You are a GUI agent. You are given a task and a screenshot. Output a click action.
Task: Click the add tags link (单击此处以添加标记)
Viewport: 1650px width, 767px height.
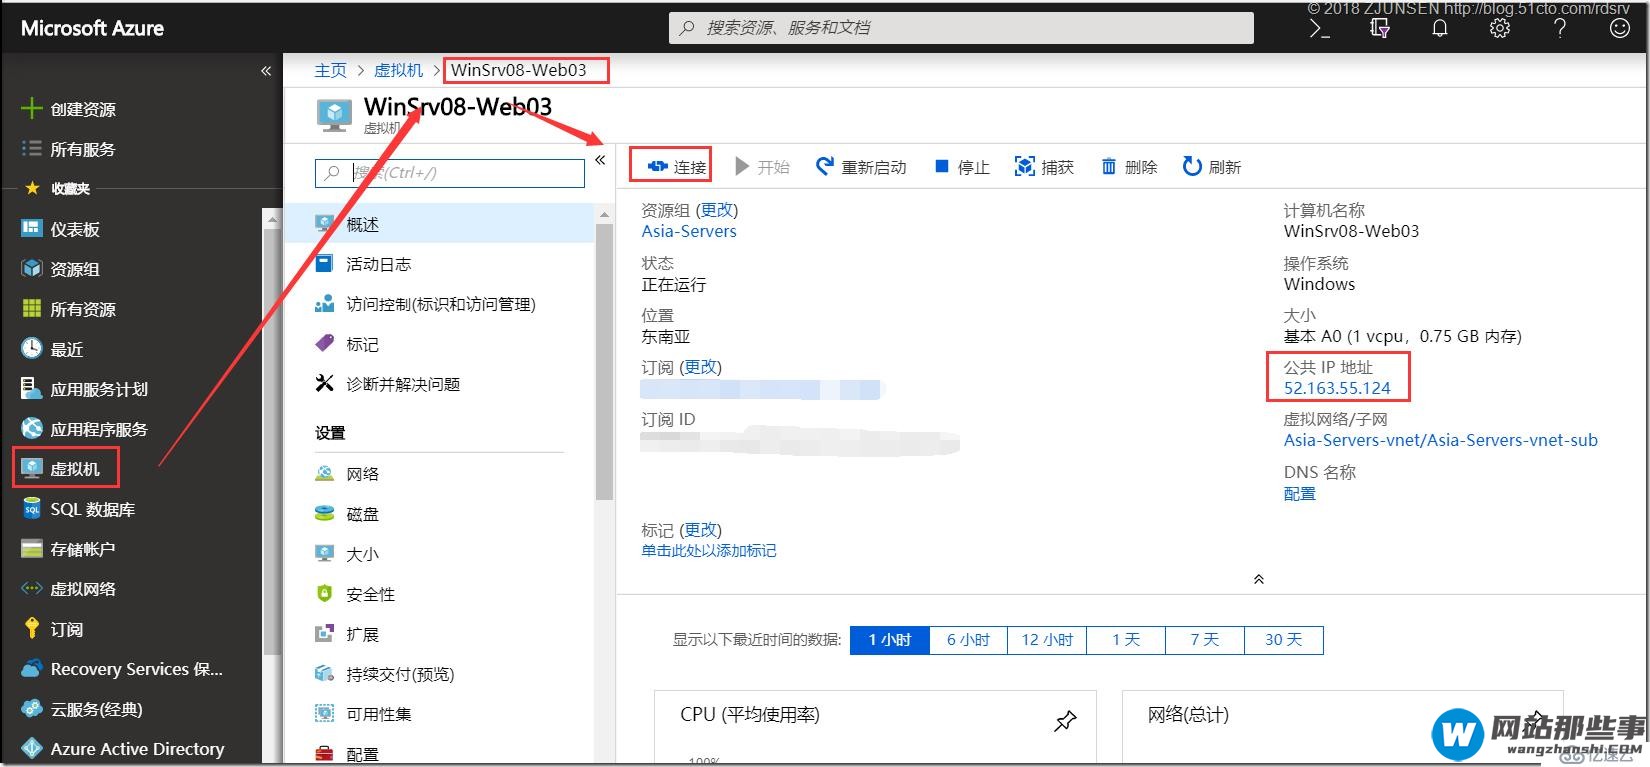pos(709,550)
